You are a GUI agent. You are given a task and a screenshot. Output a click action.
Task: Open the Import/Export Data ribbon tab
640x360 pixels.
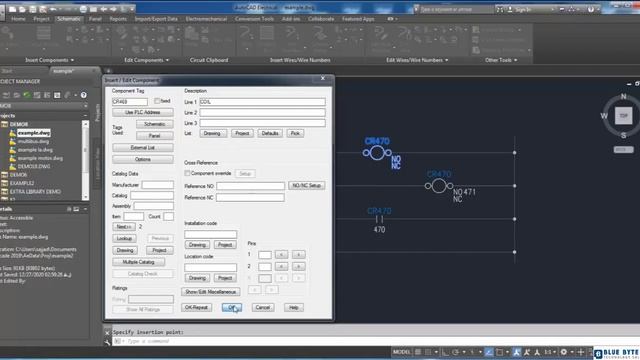[x=156, y=19]
